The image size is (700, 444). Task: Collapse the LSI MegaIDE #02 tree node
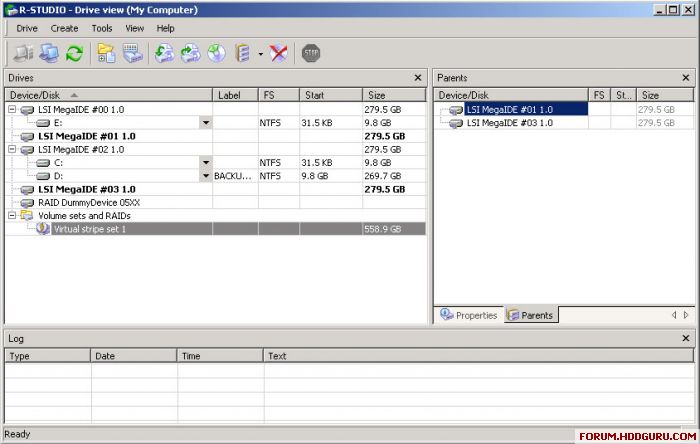(12, 149)
